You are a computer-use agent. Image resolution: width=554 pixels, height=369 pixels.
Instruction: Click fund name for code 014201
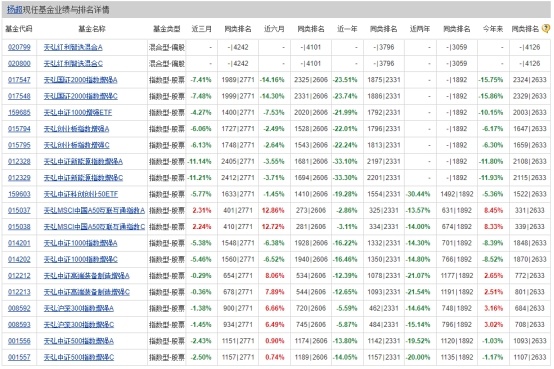click(x=81, y=243)
